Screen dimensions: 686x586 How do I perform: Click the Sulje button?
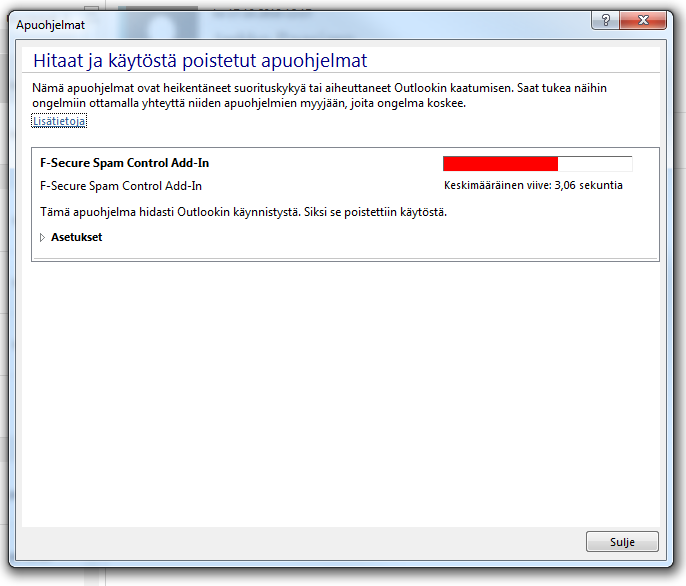622,542
